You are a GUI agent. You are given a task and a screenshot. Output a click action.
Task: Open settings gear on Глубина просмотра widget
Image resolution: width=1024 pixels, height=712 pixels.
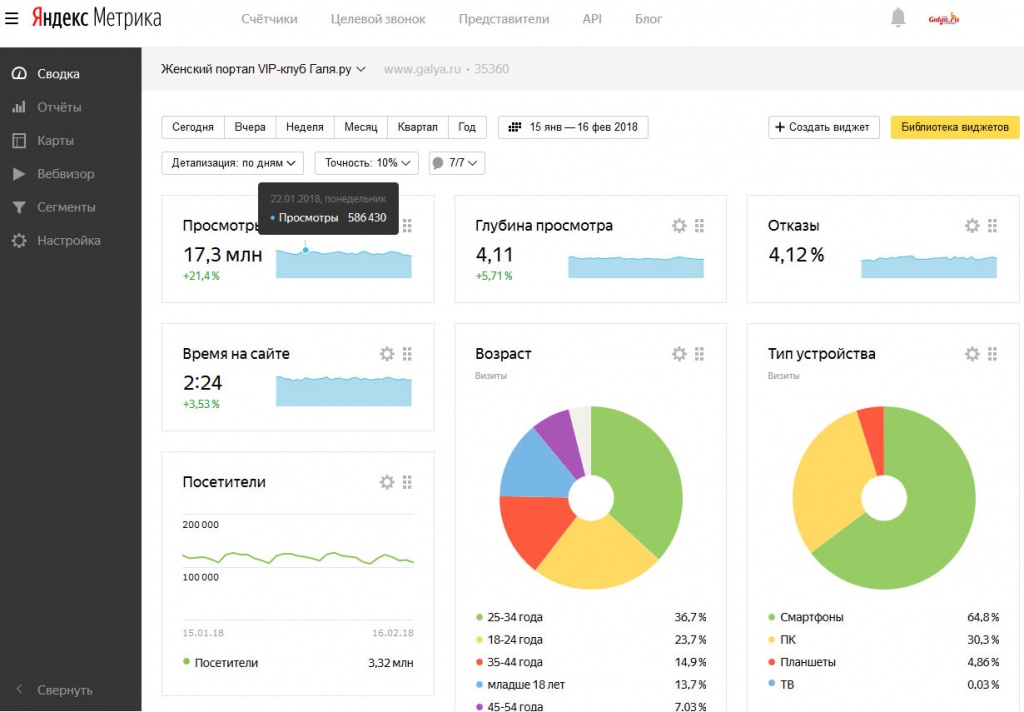pos(679,226)
